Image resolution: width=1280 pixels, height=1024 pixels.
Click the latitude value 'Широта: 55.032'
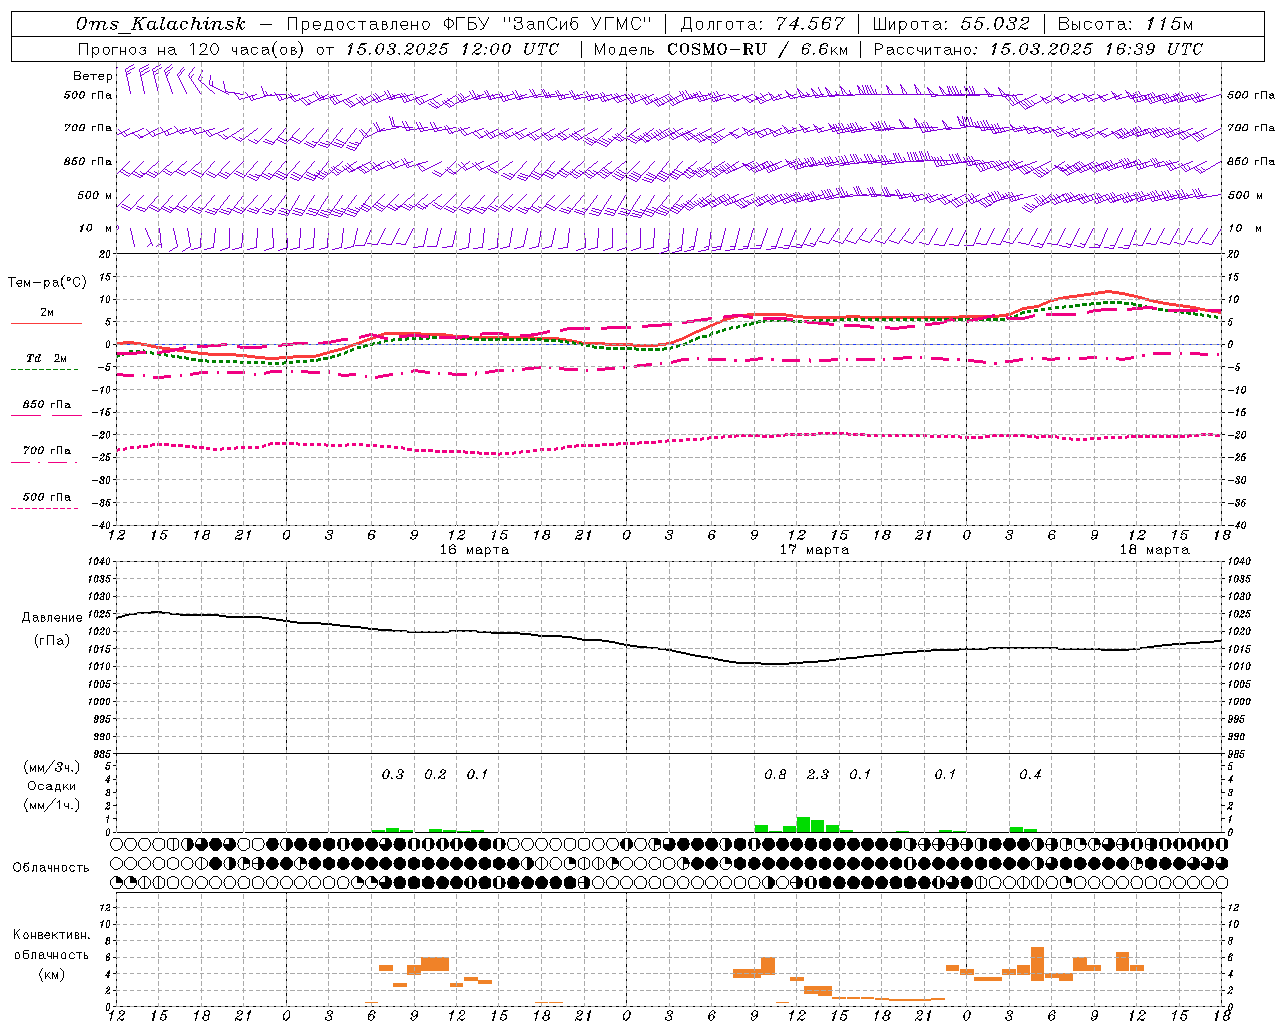point(952,24)
